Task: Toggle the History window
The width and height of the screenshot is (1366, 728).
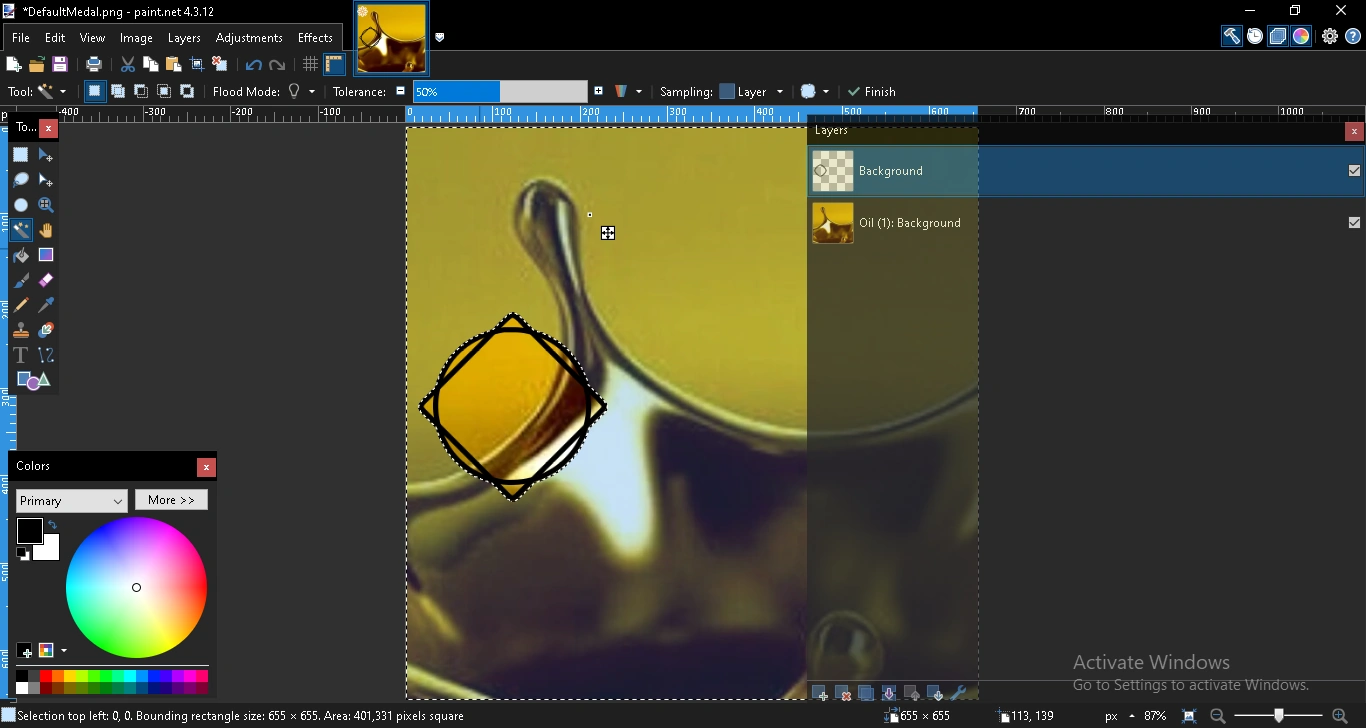Action: 1255,36
